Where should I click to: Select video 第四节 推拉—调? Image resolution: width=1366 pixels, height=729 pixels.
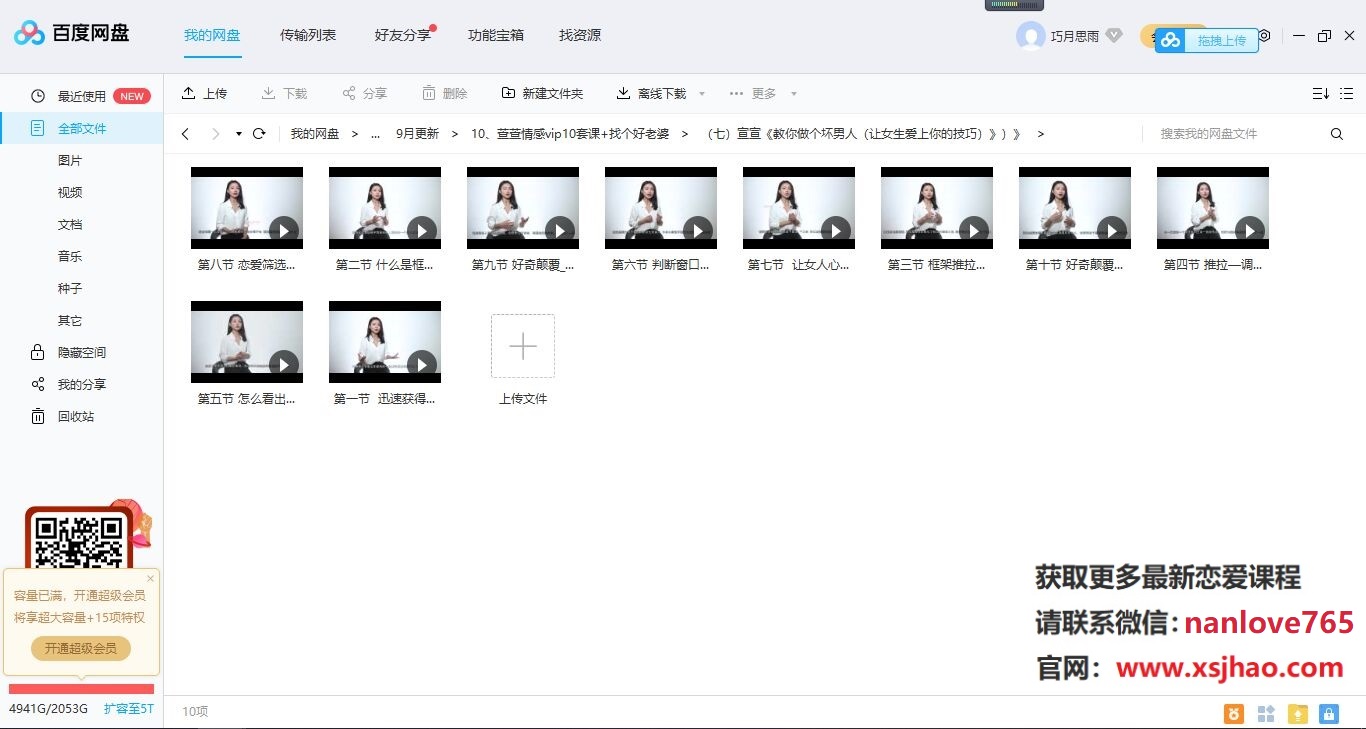(x=1213, y=208)
